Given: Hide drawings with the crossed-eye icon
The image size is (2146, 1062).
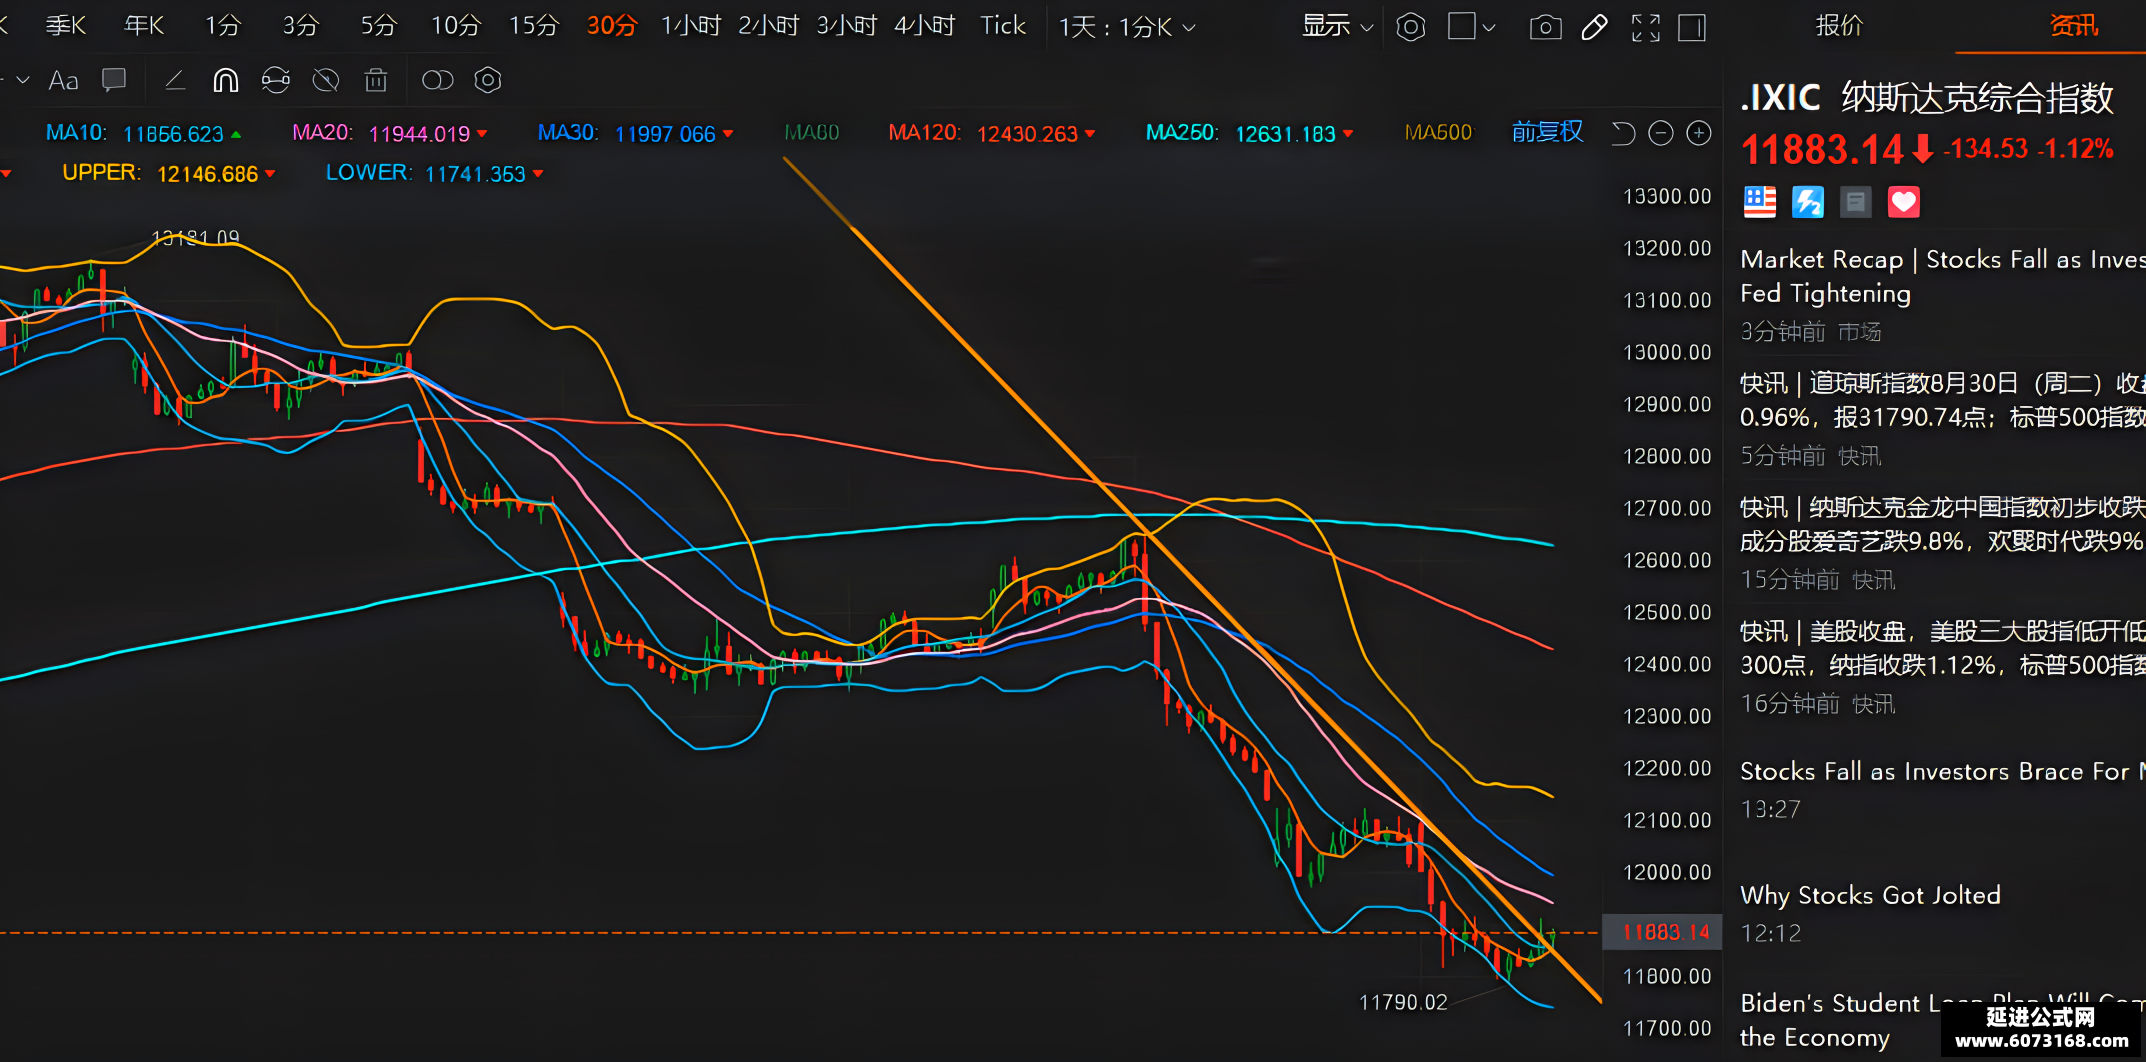Looking at the screenshot, I should click(x=326, y=80).
